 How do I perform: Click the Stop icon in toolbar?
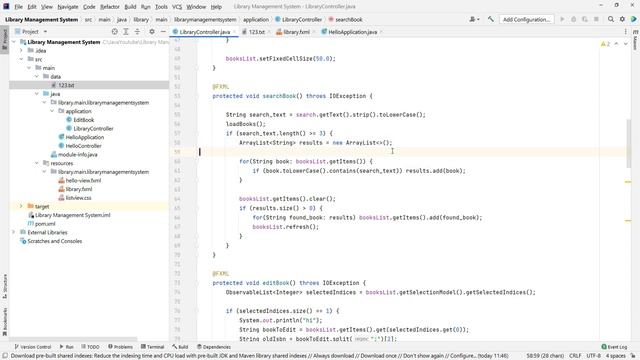pos(596,19)
